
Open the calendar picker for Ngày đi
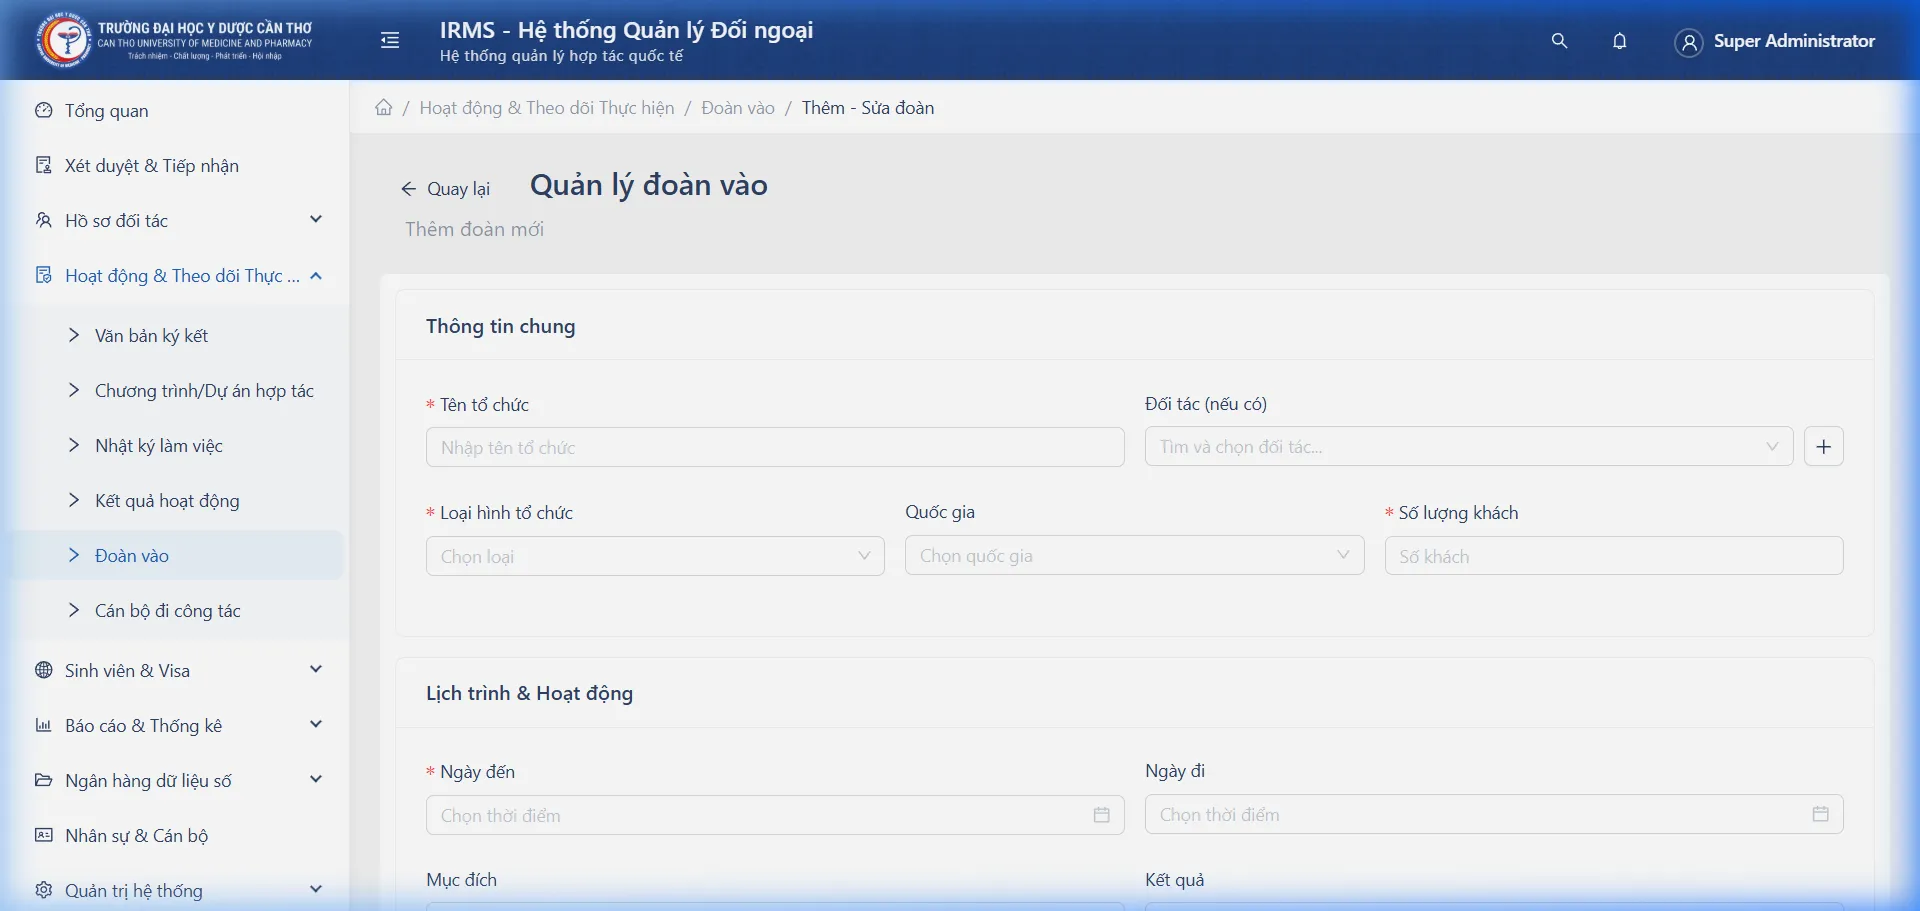[1820, 814]
